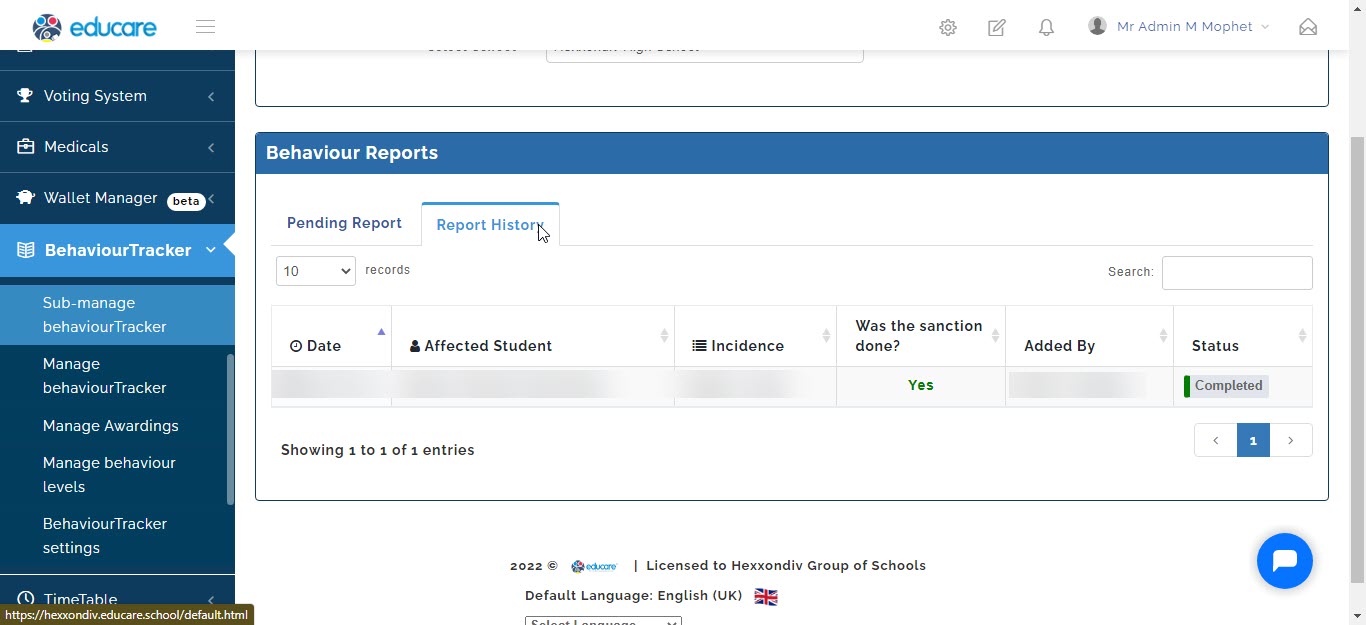Click the UK flag icon
This screenshot has height=625, width=1366.
[766, 597]
